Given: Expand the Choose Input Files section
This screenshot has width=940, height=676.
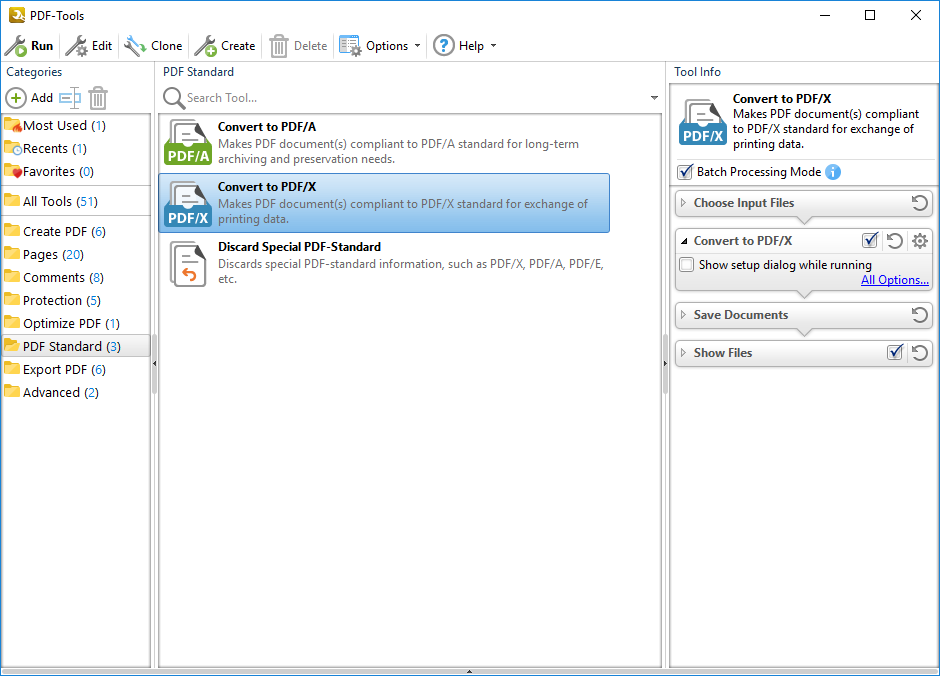Looking at the screenshot, I should pyautogui.click(x=684, y=203).
